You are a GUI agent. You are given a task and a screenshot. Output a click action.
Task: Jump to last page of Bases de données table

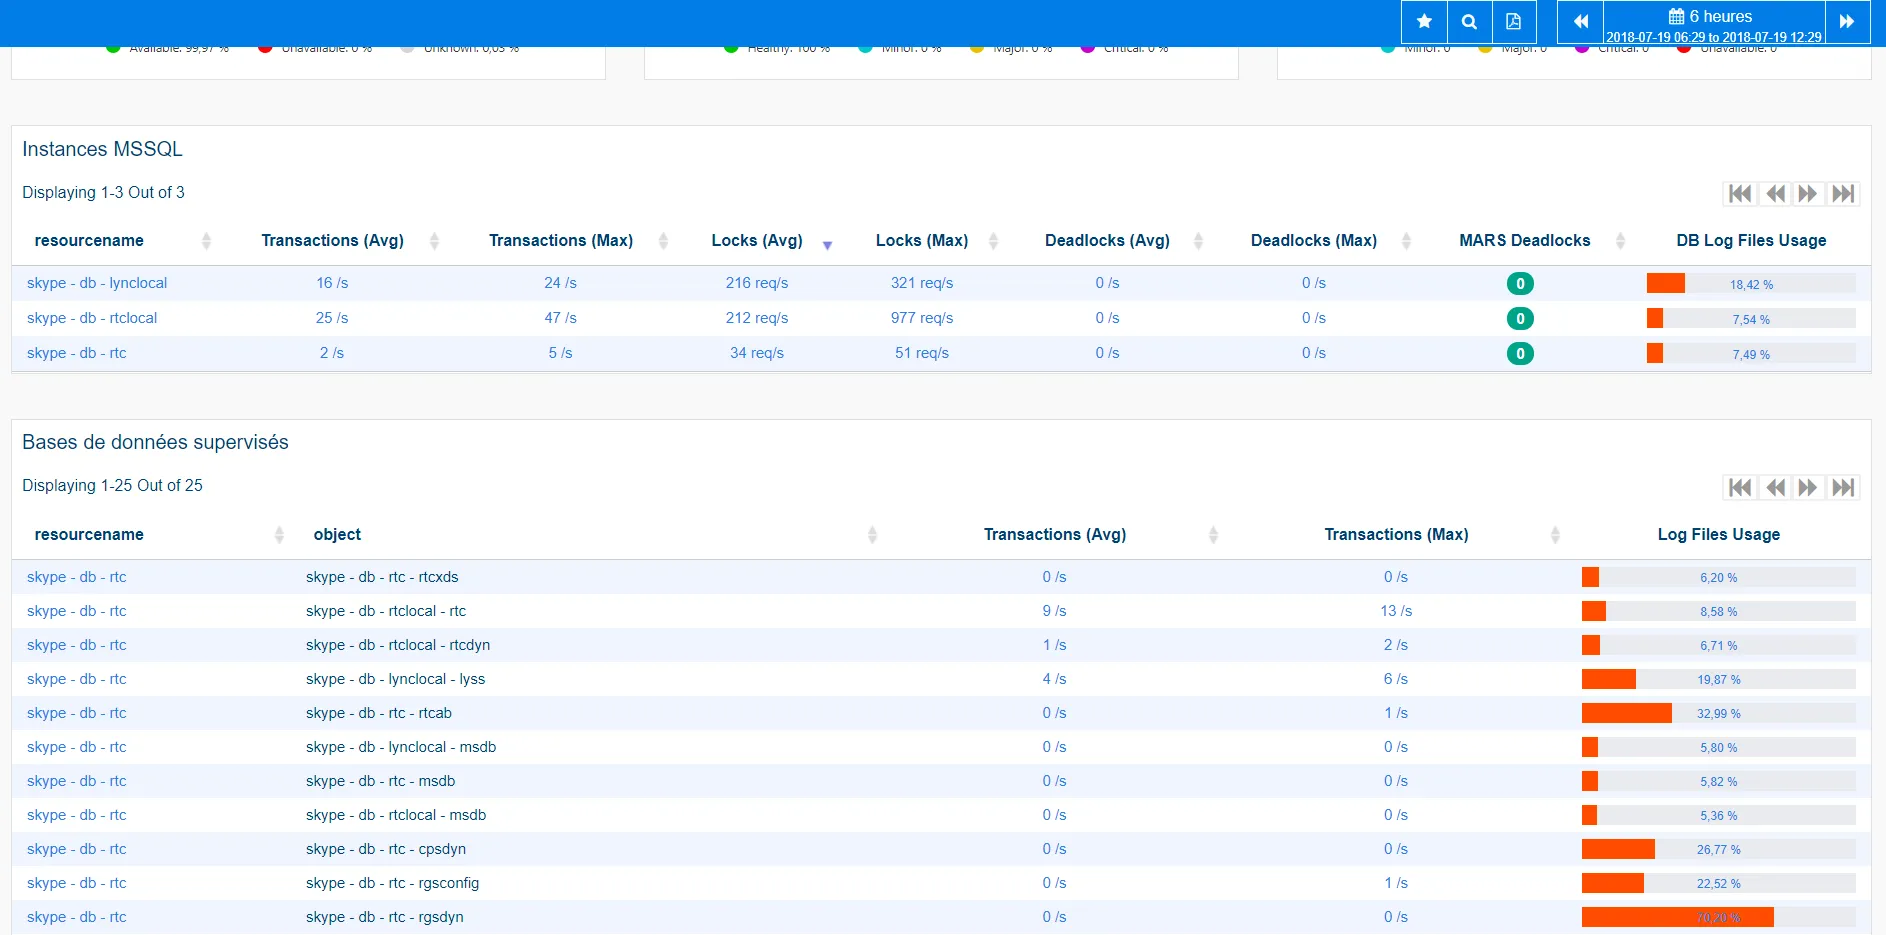1843,487
